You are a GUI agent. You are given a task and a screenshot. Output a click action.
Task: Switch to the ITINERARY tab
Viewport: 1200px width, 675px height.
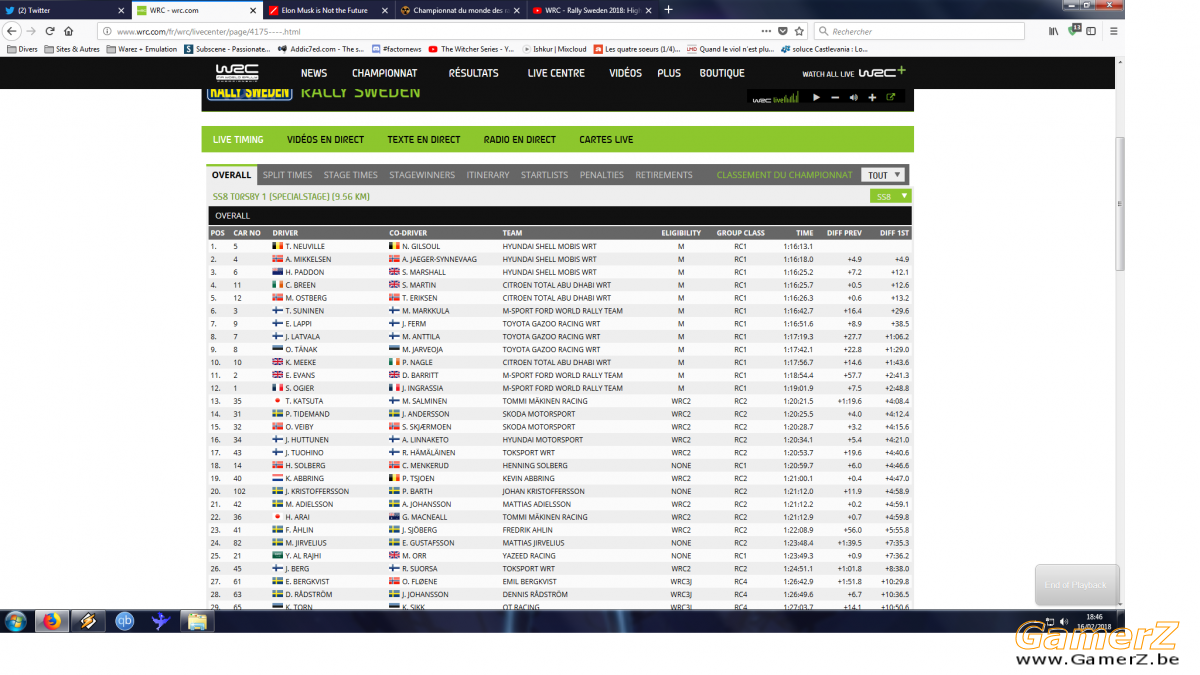(x=488, y=175)
